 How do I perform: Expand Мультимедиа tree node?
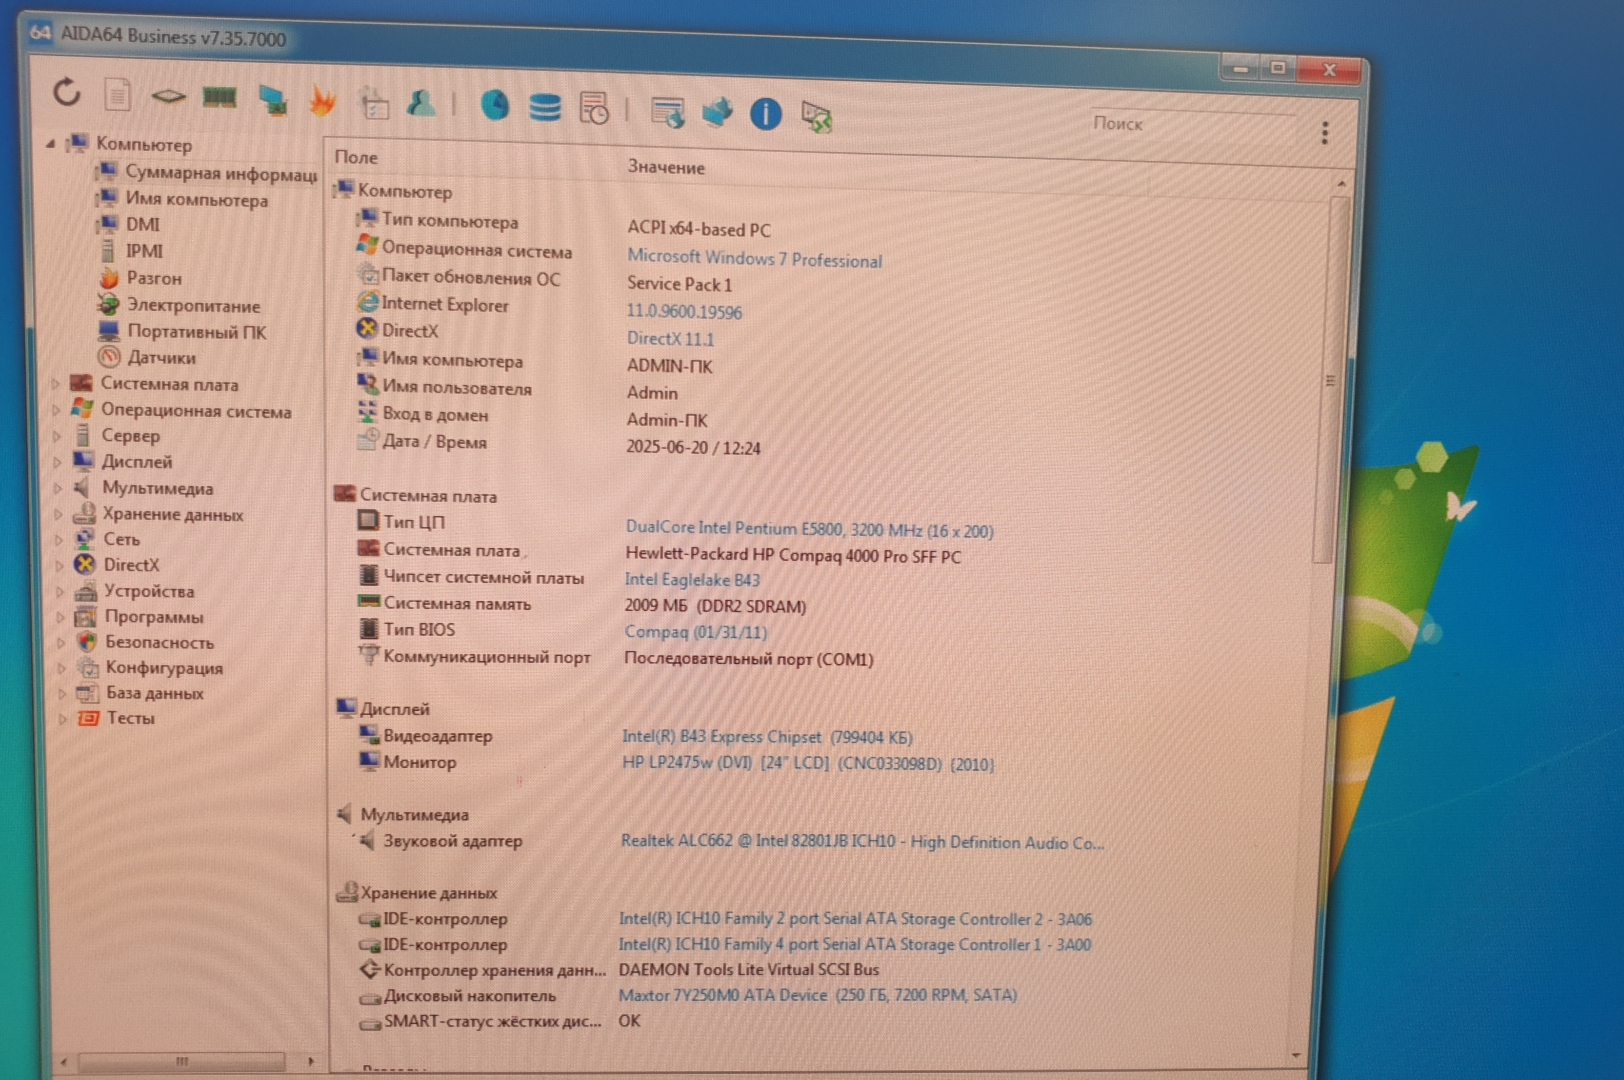pos(58,488)
